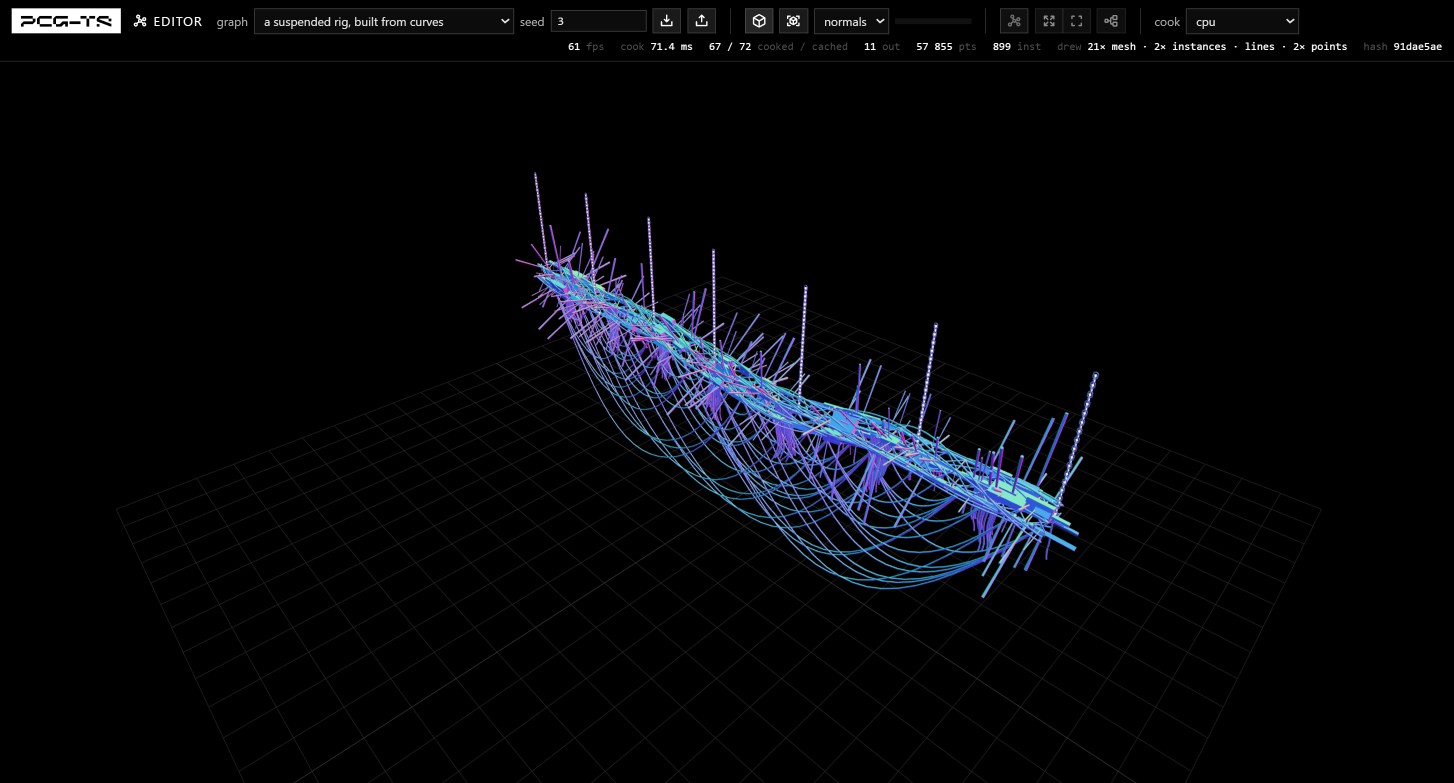Click the three-node graph icon

coord(1014,21)
